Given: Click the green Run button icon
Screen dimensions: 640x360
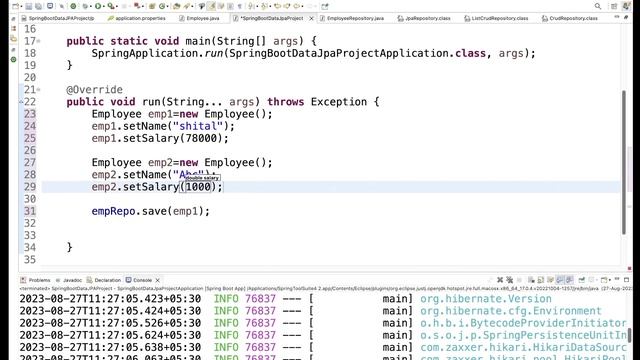Looking at the screenshot, I should click(98, 7).
